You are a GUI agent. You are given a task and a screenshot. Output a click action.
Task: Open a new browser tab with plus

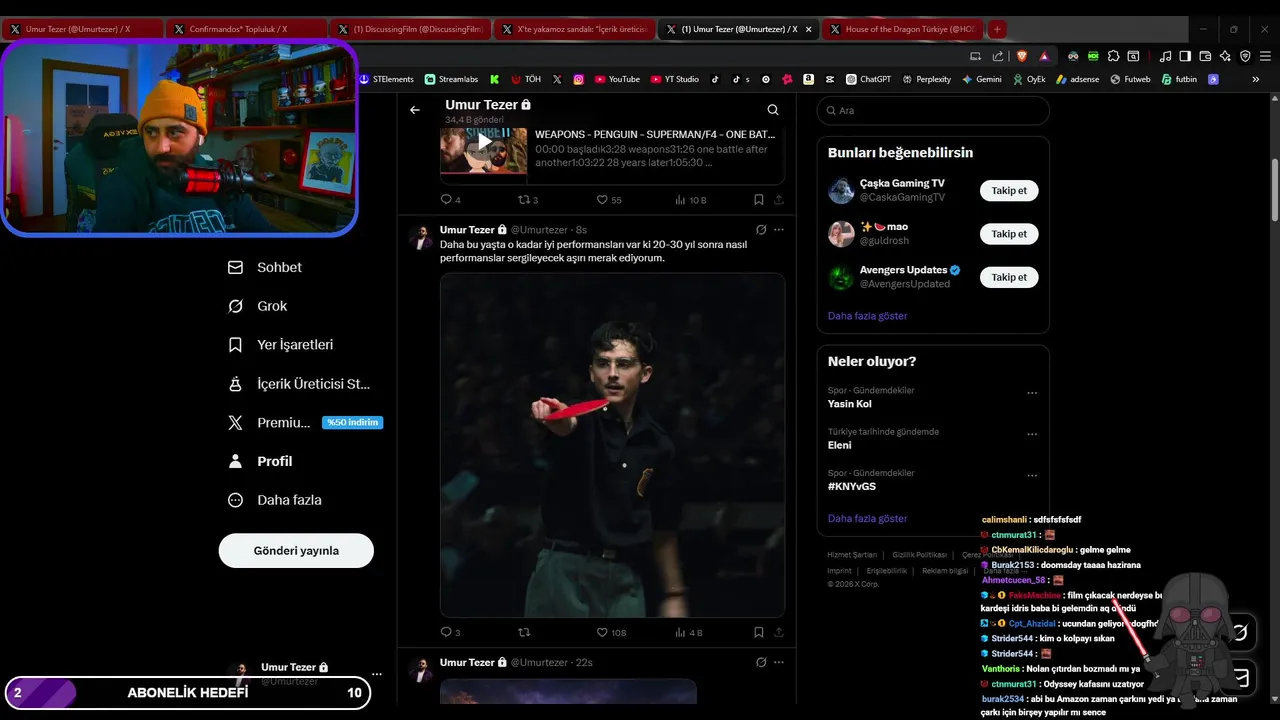point(997,29)
